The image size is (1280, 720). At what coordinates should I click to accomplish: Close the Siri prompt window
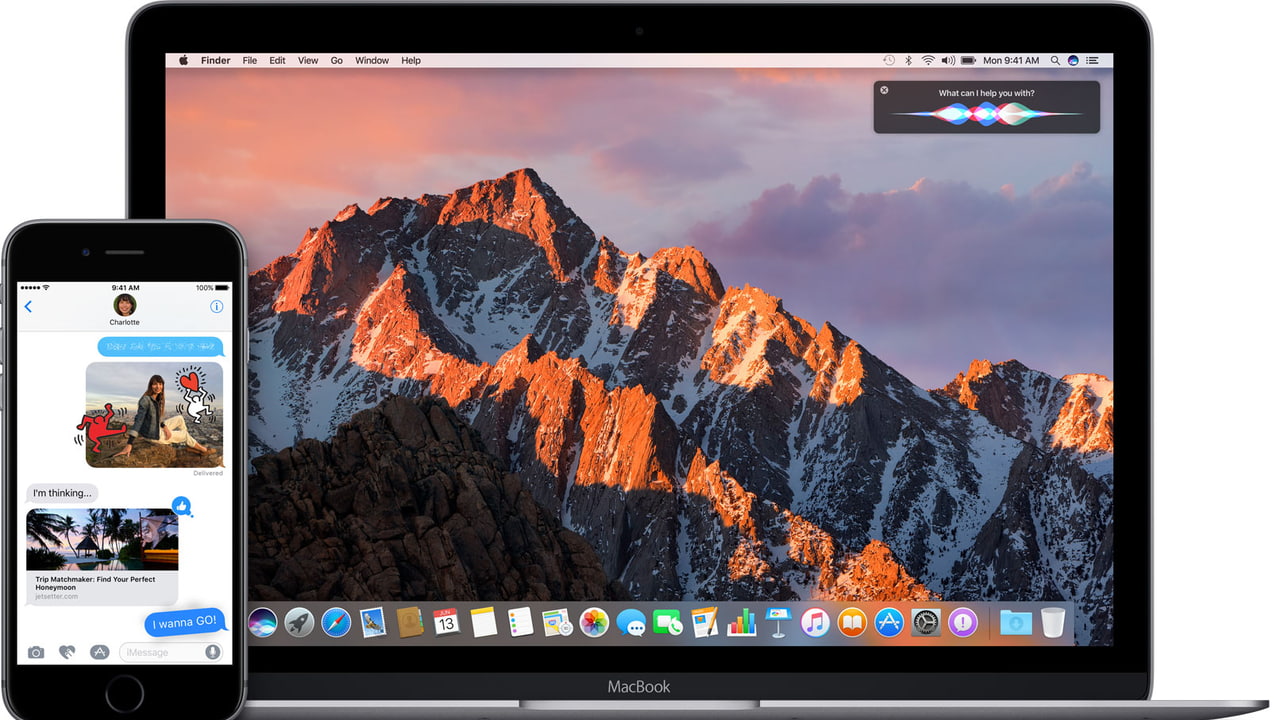[x=884, y=90]
